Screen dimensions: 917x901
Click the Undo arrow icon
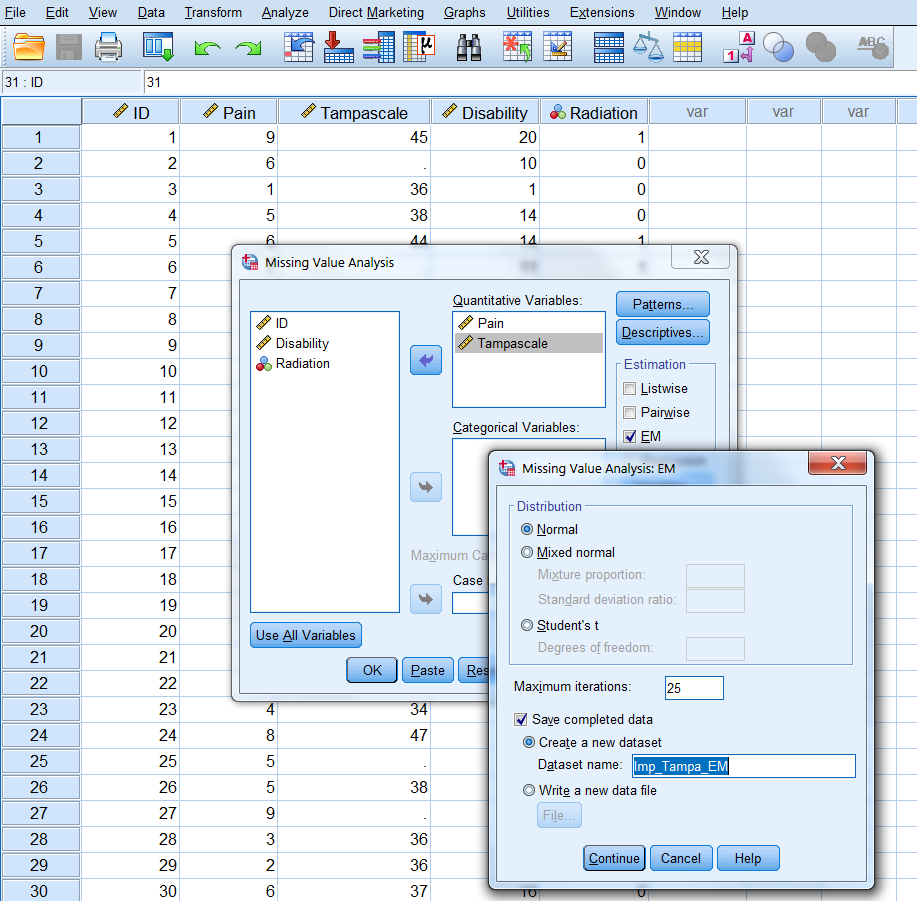click(208, 47)
